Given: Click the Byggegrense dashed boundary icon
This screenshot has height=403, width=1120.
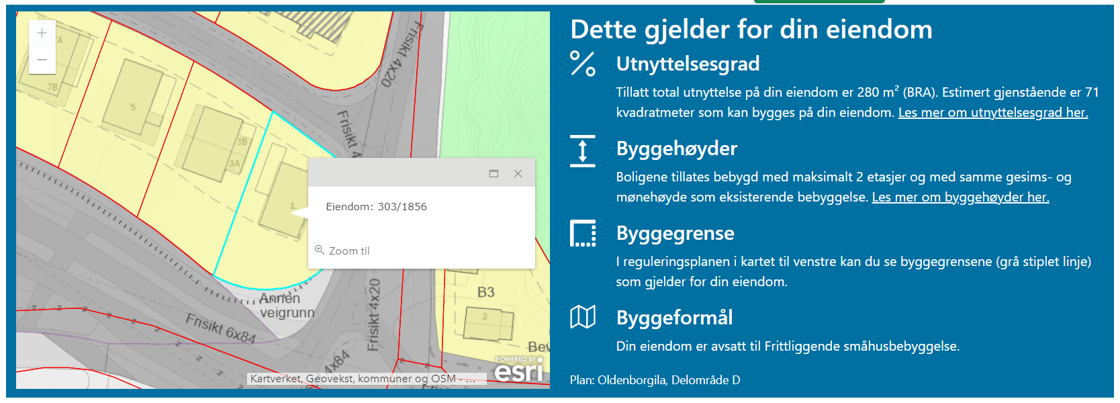Looking at the screenshot, I should tap(582, 234).
